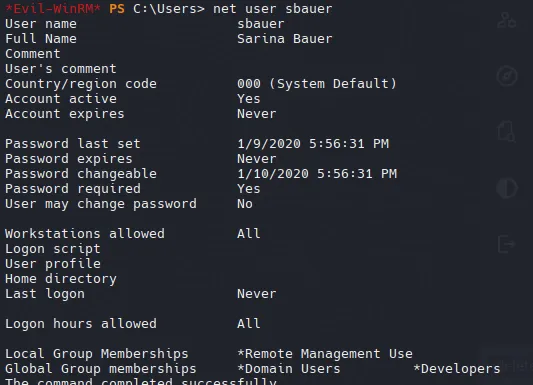Open the faint compass icon on right edge
Image resolution: width=533 pixels, height=385 pixels.
(507, 75)
